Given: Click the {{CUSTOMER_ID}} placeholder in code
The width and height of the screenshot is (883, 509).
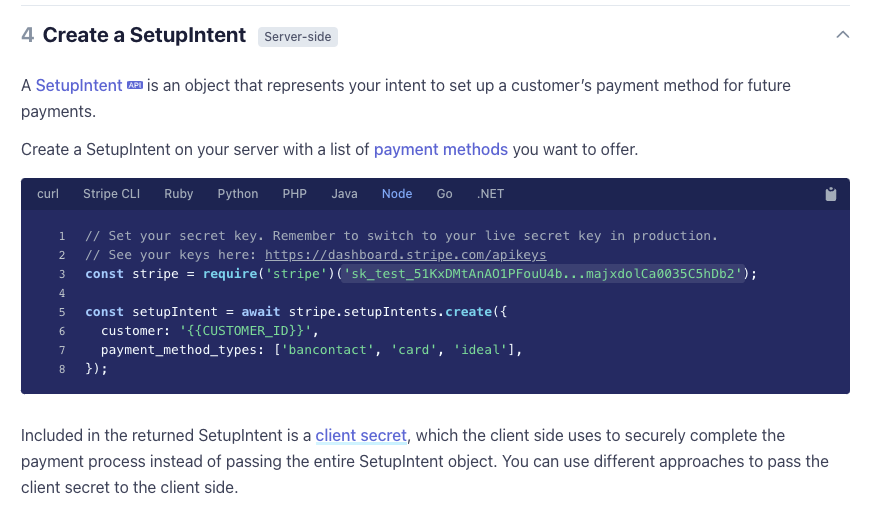Looking at the screenshot, I should [x=245, y=331].
